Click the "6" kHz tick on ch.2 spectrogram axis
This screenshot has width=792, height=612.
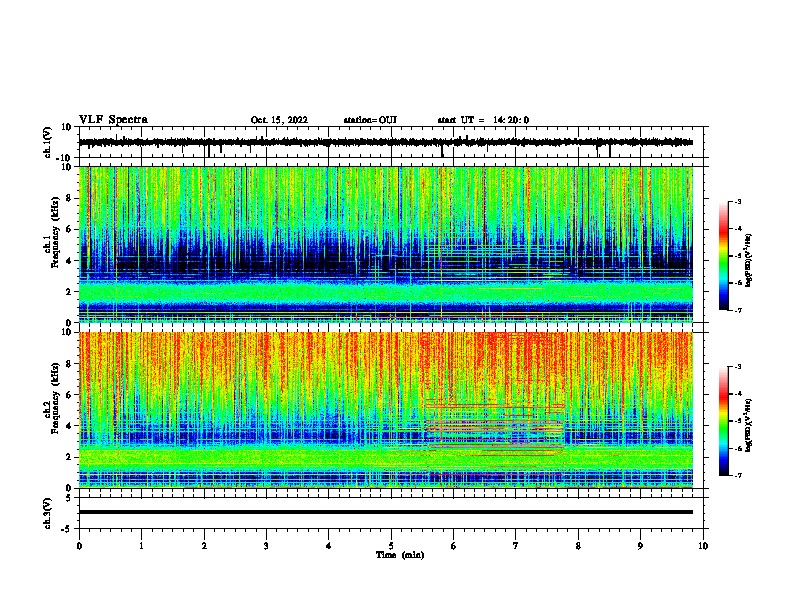click(x=69, y=394)
